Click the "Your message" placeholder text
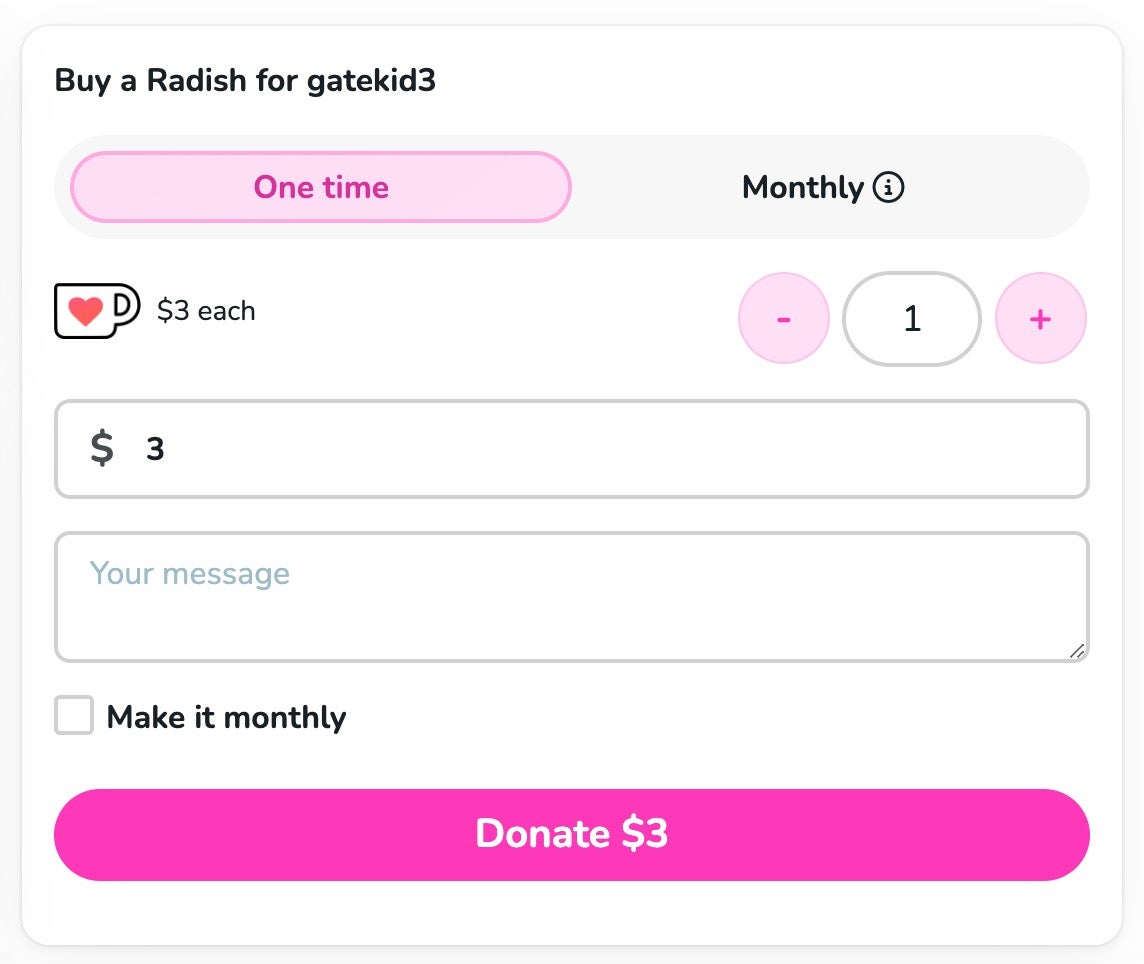This screenshot has width=1144, height=964. (190, 573)
